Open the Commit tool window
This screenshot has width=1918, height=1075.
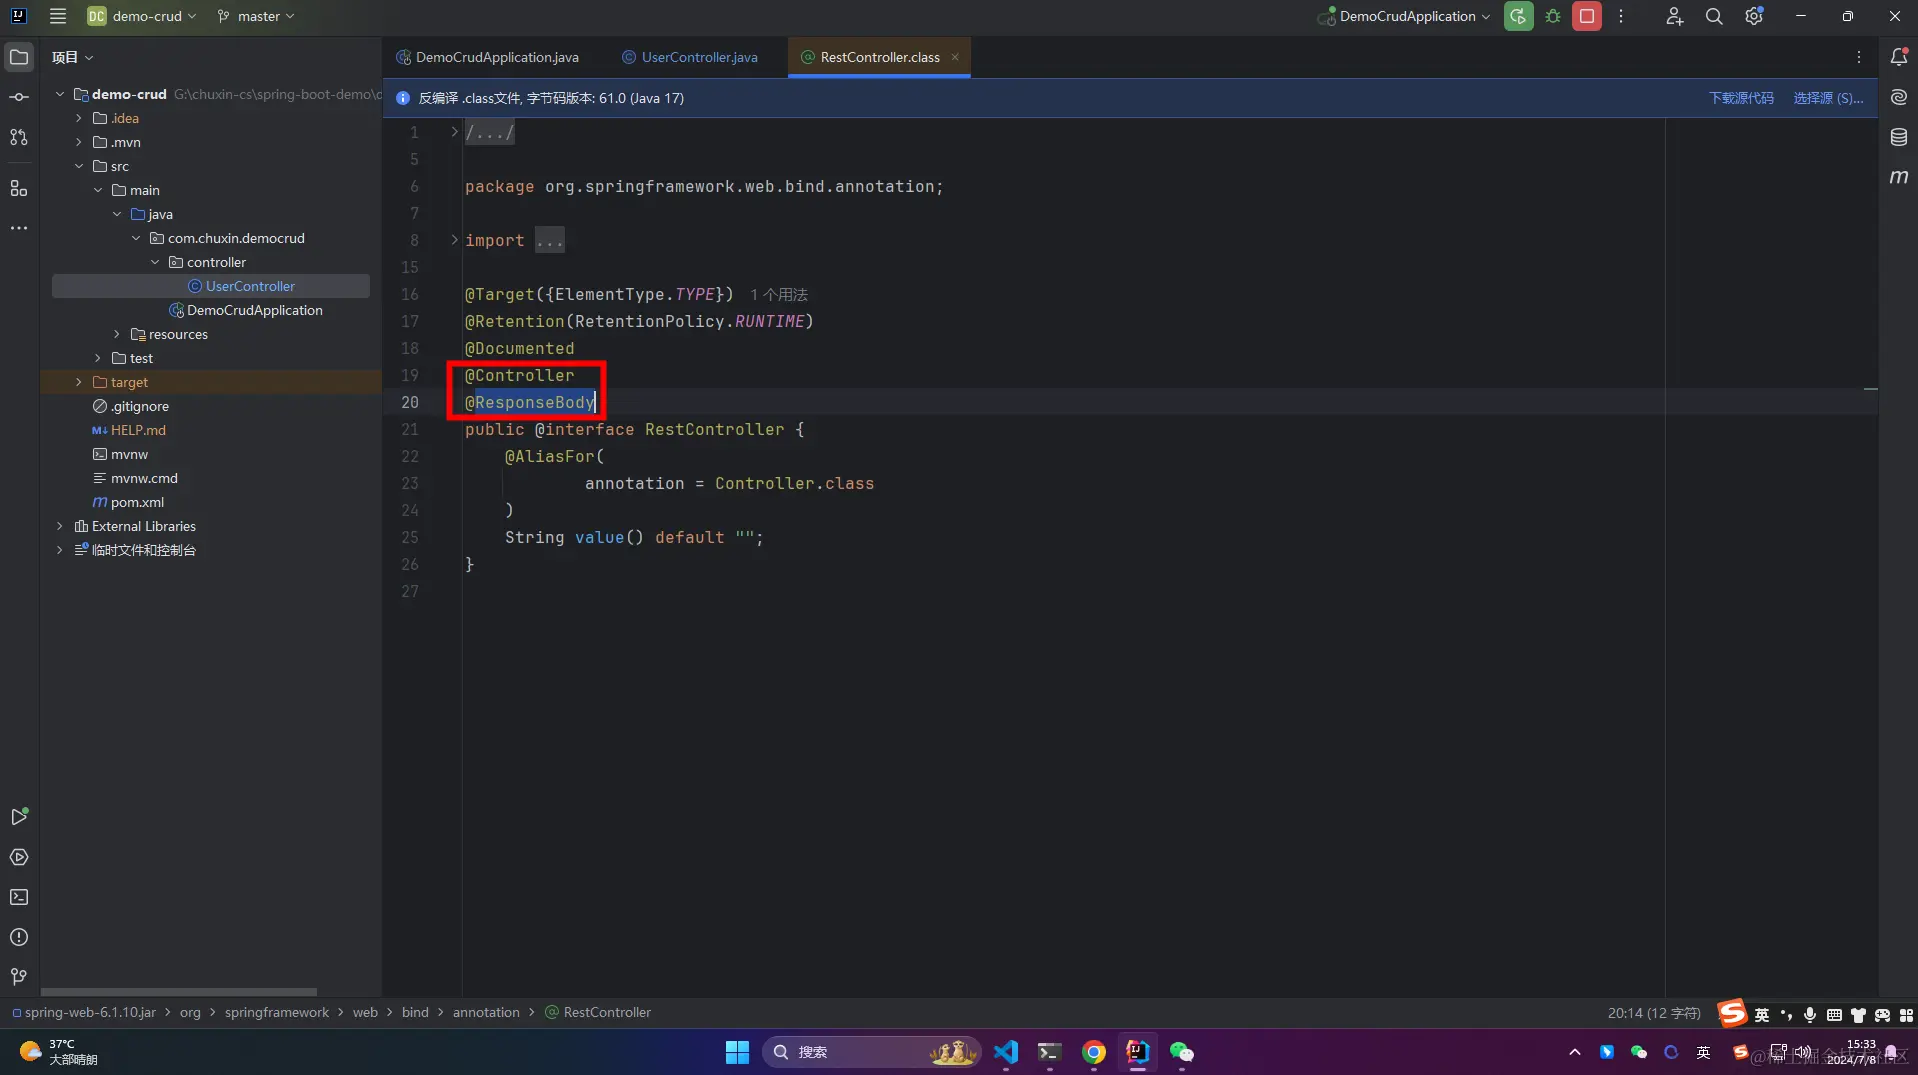click(x=19, y=97)
